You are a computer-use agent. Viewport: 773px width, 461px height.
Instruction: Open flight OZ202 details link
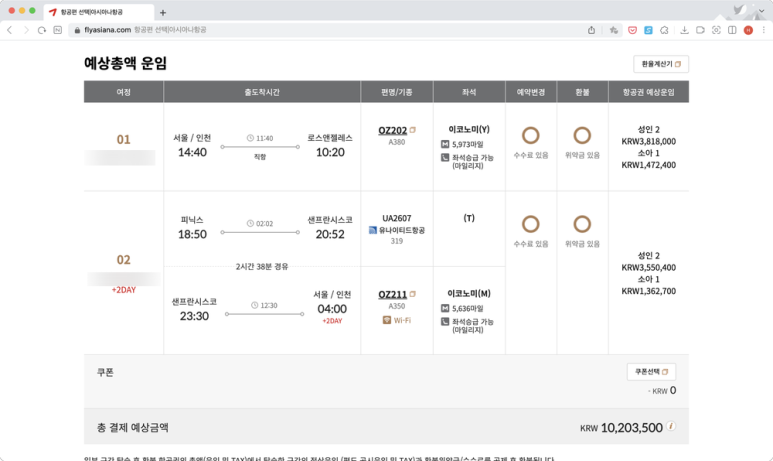(x=392, y=130)
